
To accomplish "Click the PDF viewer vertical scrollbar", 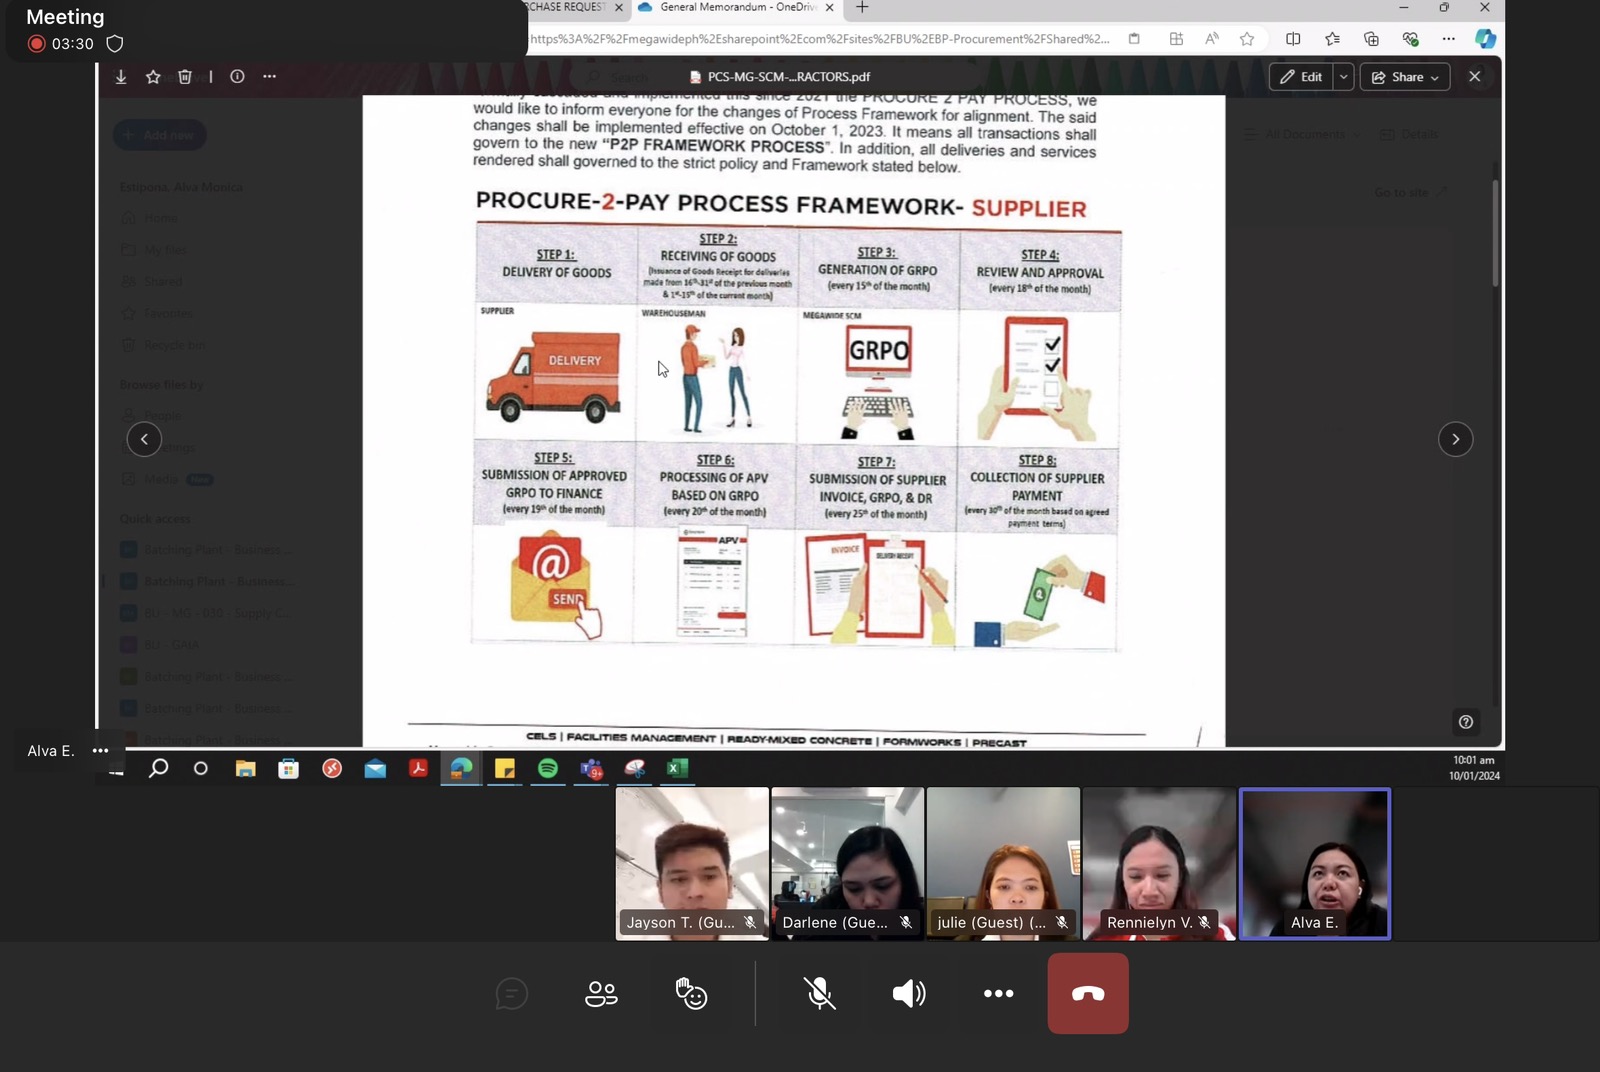I will [1495, 235].
